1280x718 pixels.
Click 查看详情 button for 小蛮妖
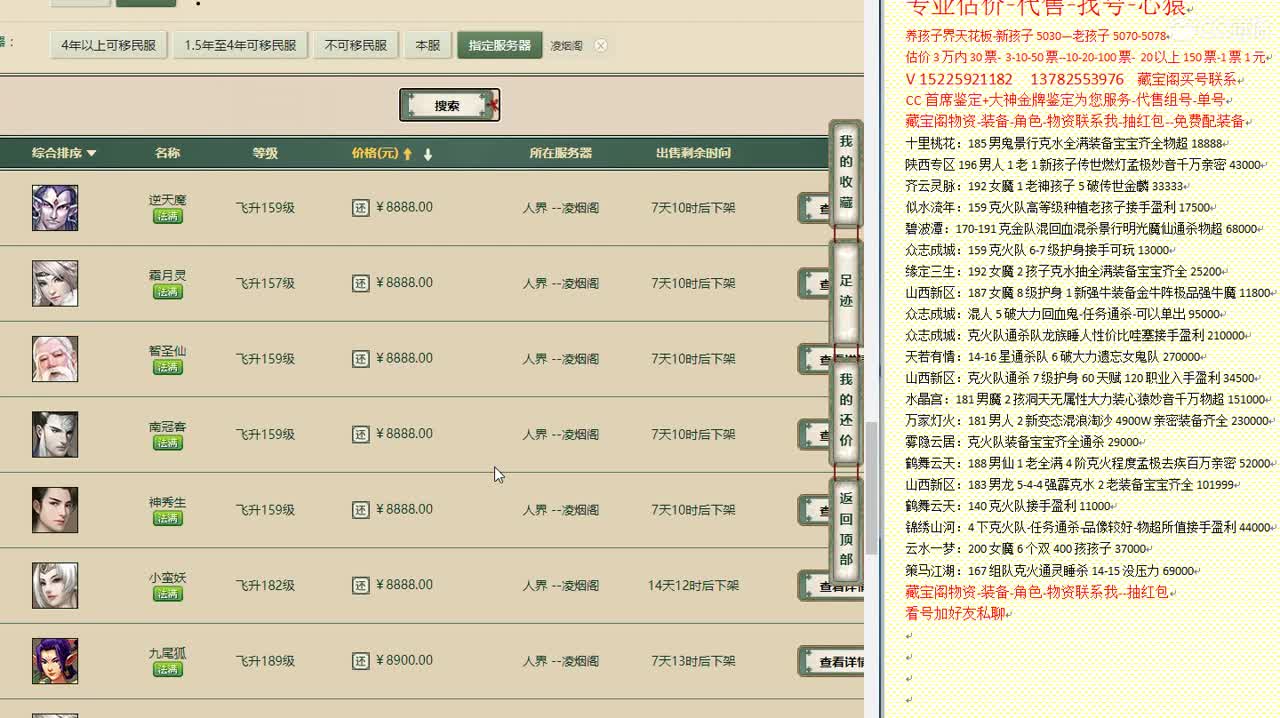click(x=832, y=586)
